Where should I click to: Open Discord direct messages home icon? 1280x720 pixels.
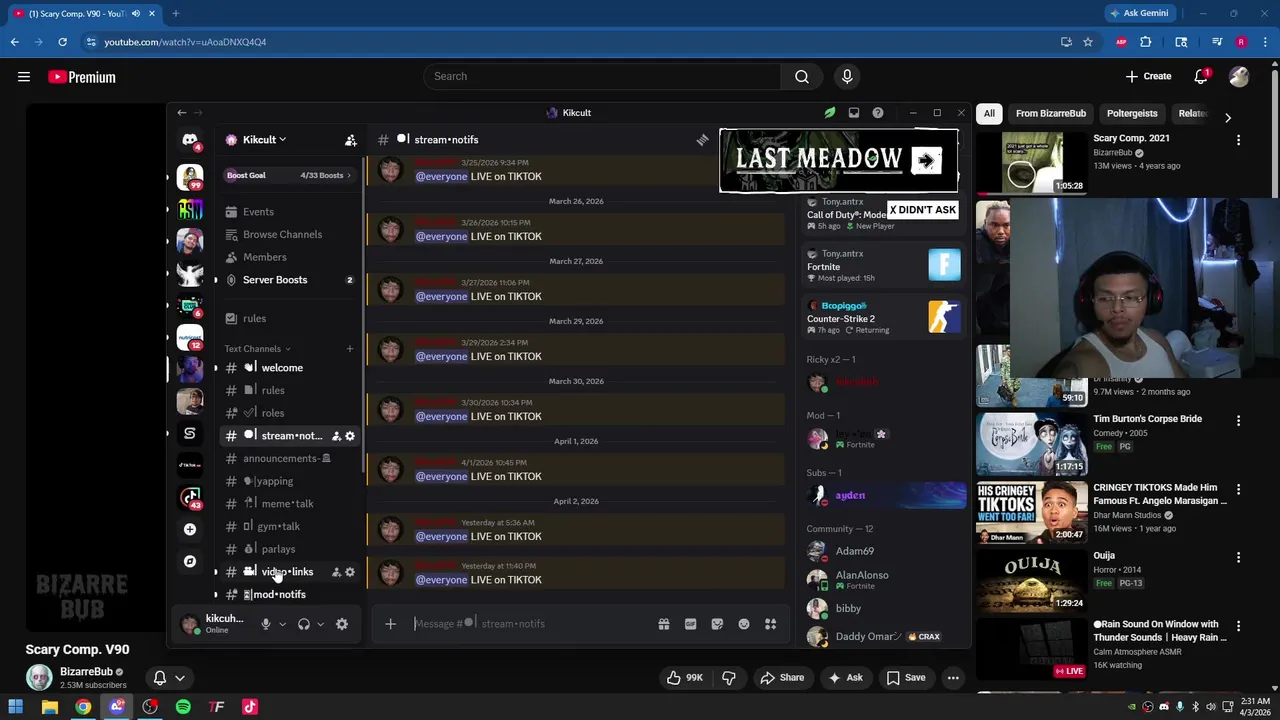pos(190,140)
